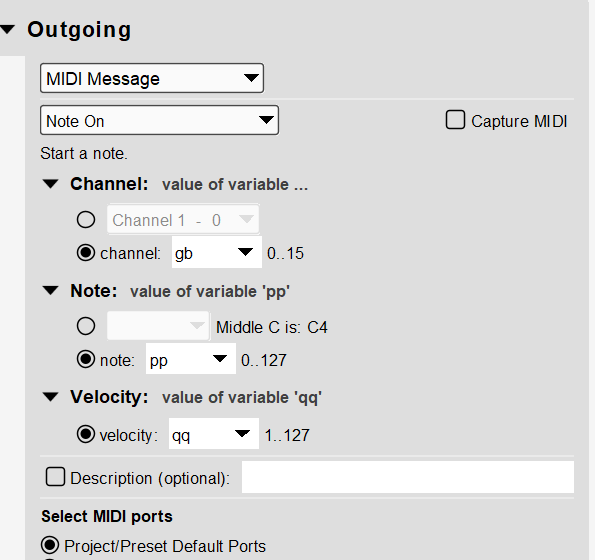Open the gb channel variable dropdown

tap(217, 252)
